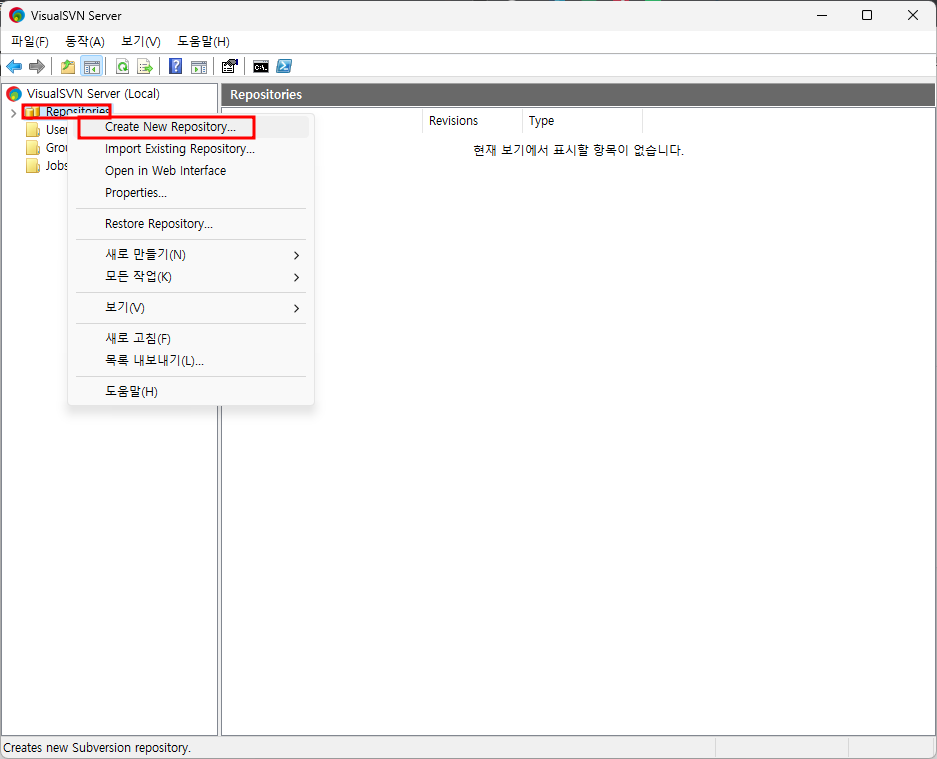
Task: Open Properties... from context menu
Action: click(191, 193)
